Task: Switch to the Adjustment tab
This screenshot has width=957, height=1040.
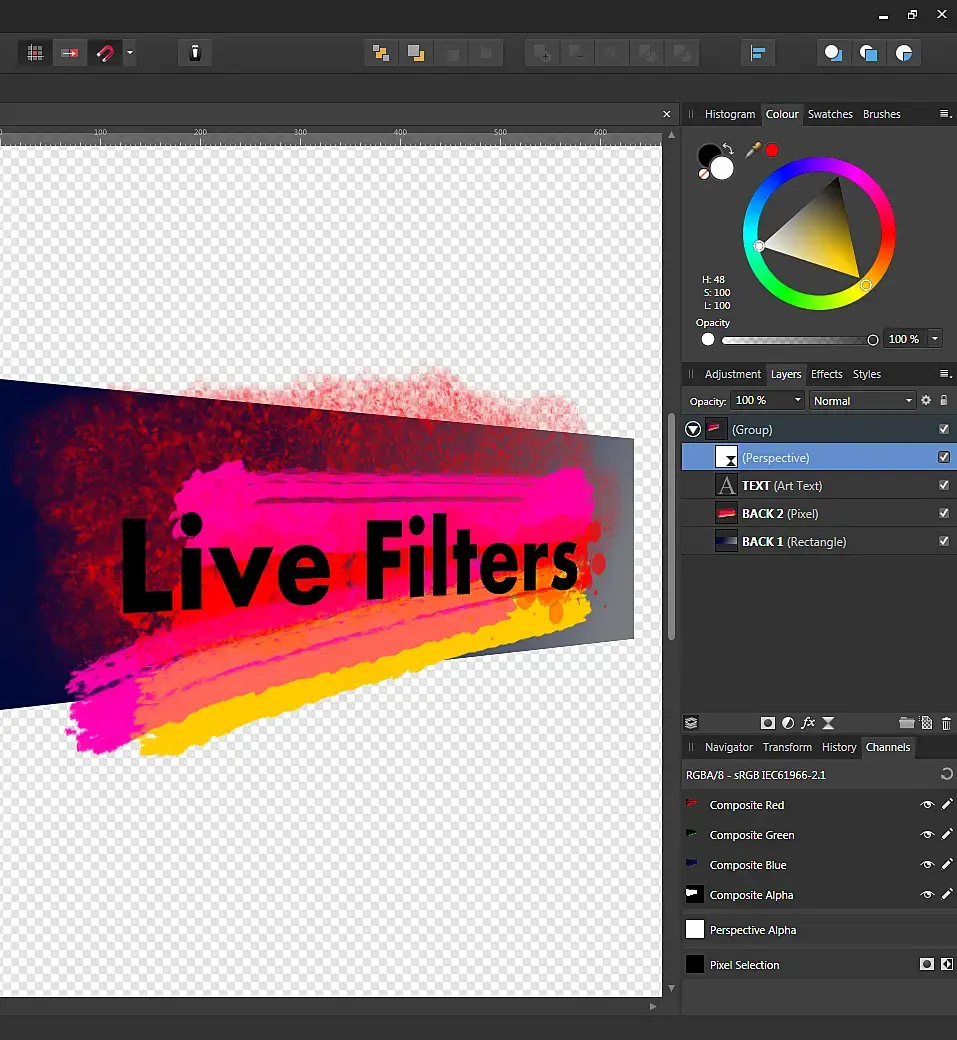Action: 733,374
